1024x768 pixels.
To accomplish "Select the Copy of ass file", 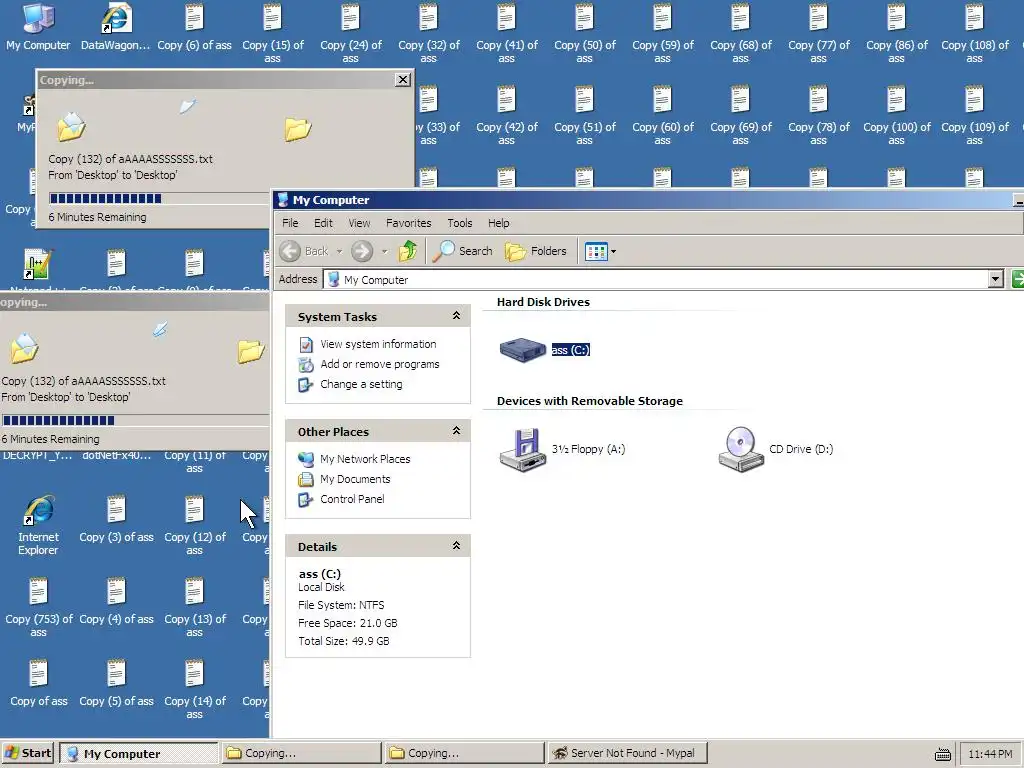I will (39, 682).
